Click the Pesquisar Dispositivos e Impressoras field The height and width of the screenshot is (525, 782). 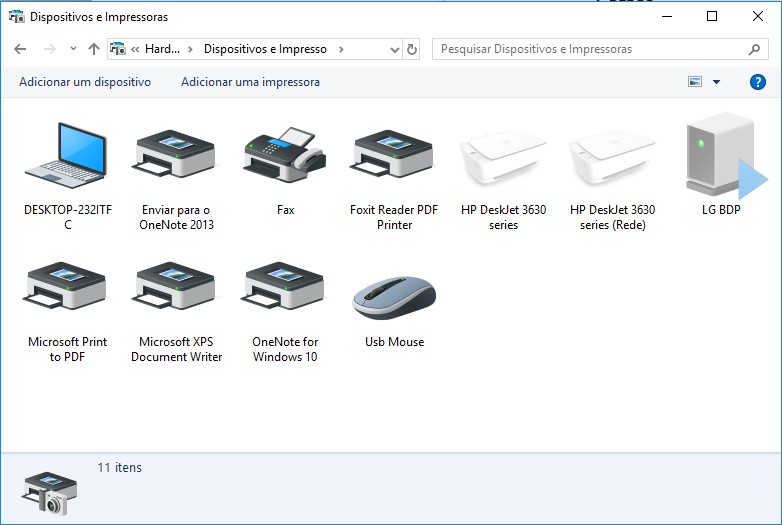point(600,49)
